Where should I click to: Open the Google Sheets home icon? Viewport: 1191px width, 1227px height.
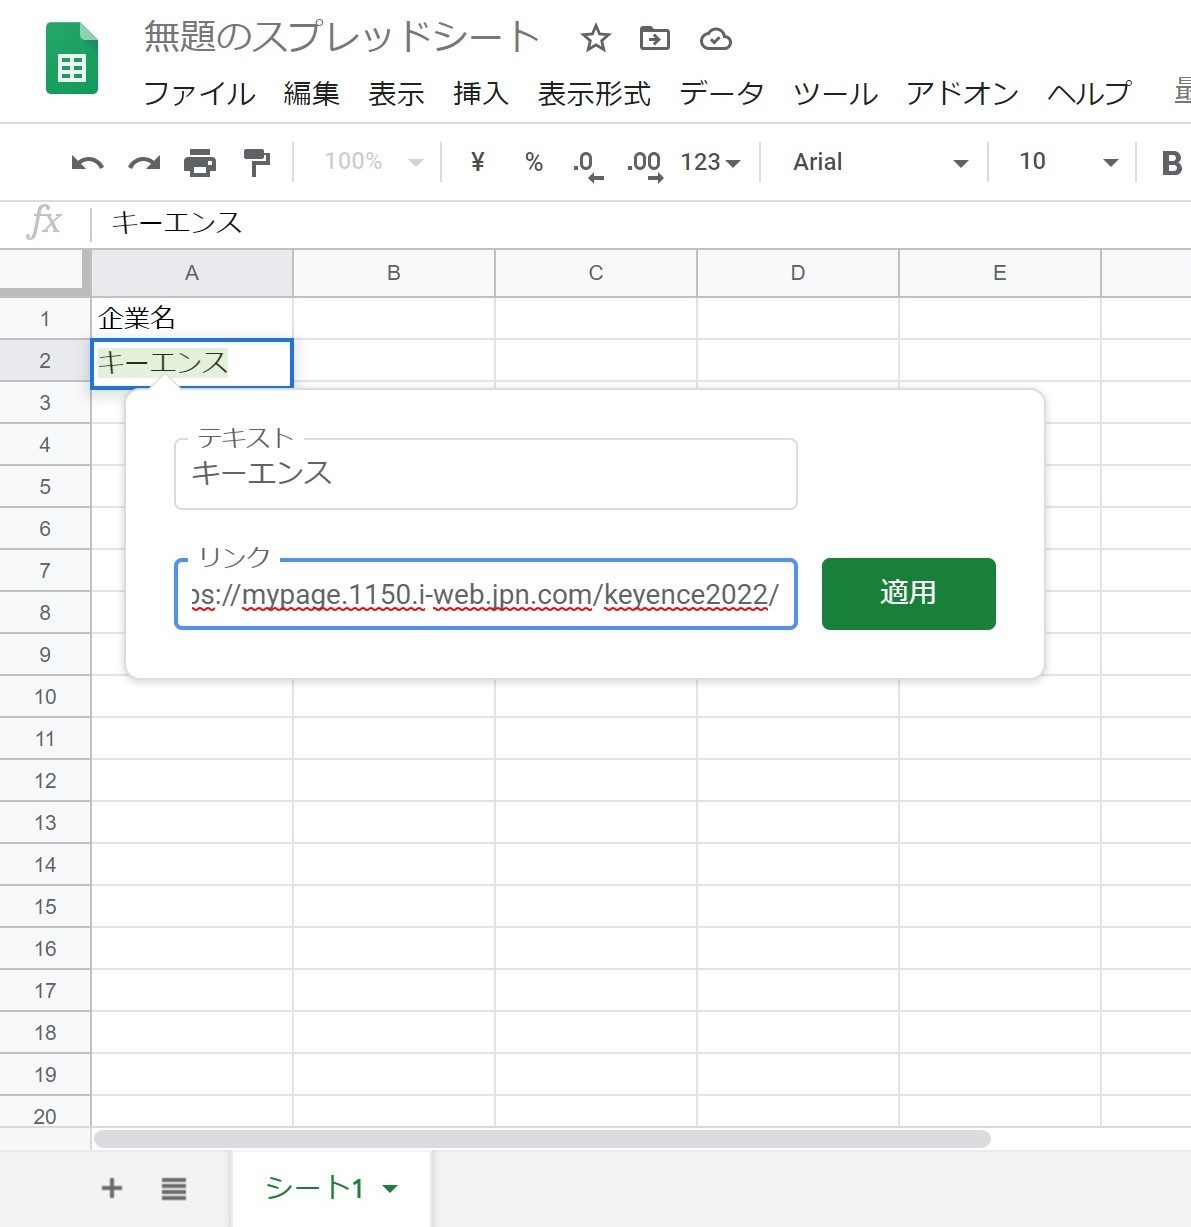72,58
